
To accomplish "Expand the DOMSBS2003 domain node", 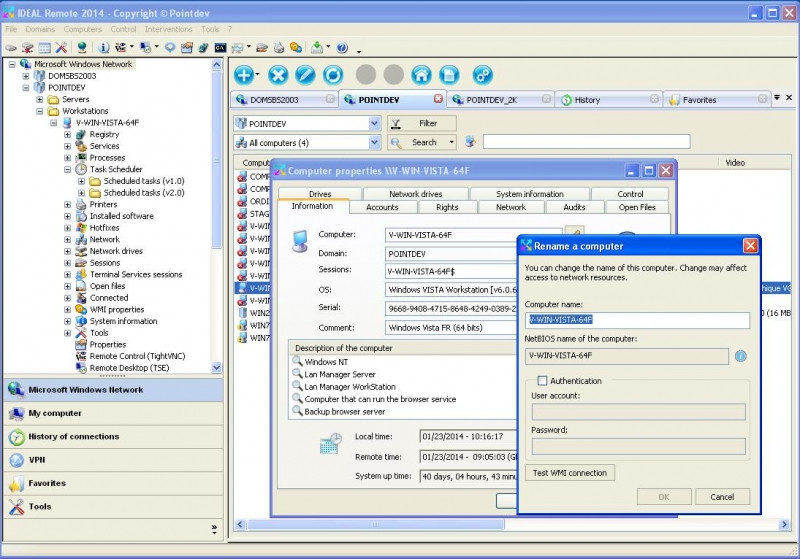I will pyautogui.click(x=26, y=76).
